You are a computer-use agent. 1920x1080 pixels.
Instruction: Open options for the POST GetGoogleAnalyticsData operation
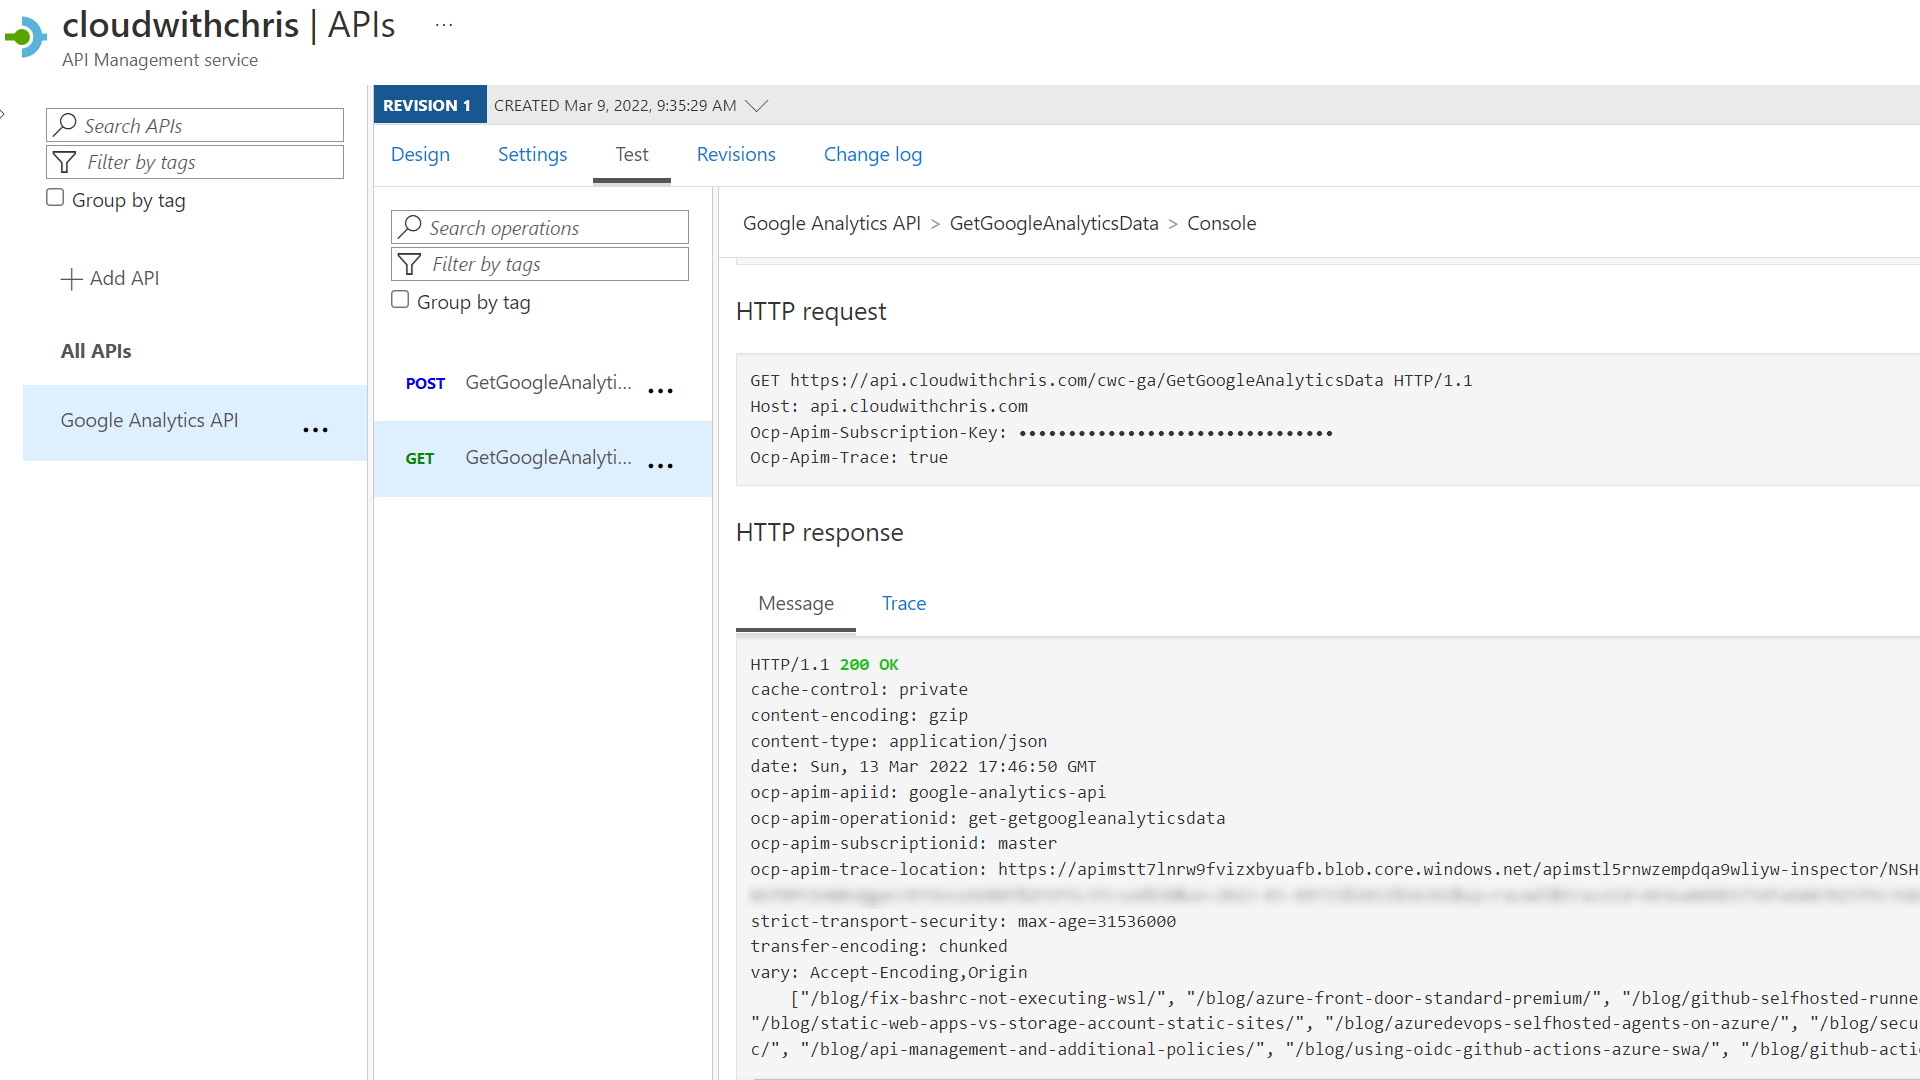(660, 390)
